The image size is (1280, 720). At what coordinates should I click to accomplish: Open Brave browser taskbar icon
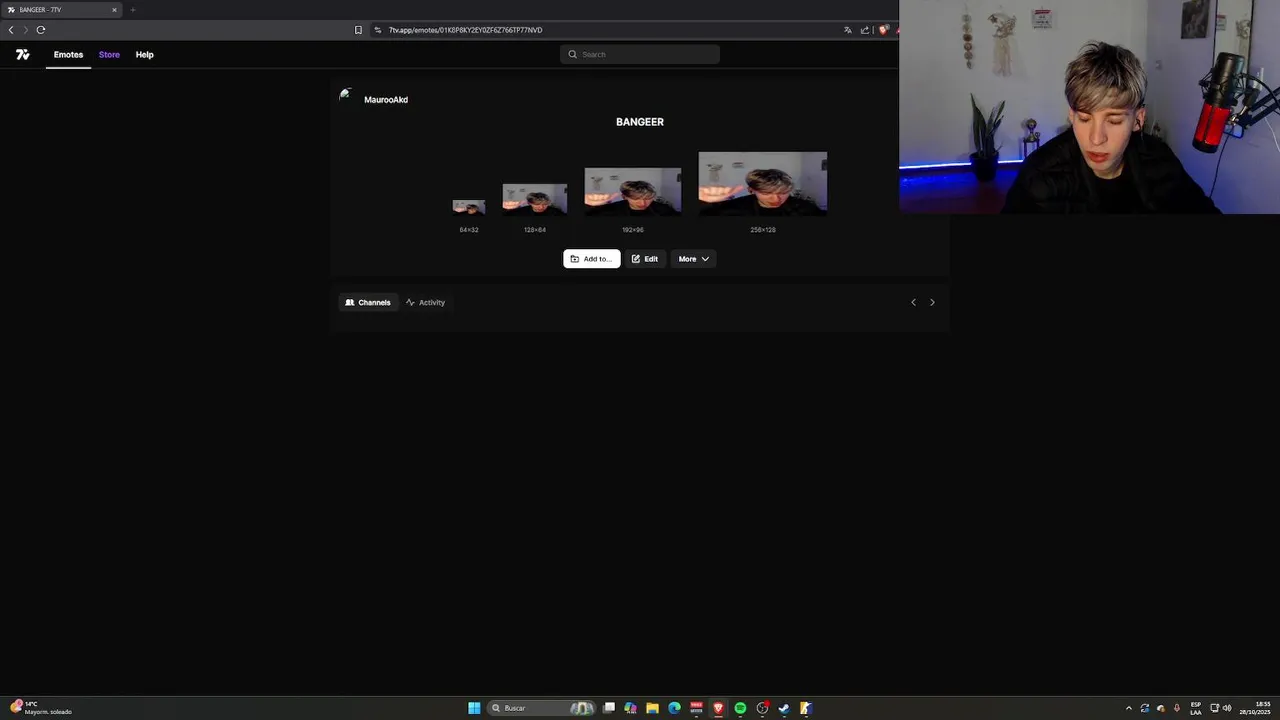718,708
